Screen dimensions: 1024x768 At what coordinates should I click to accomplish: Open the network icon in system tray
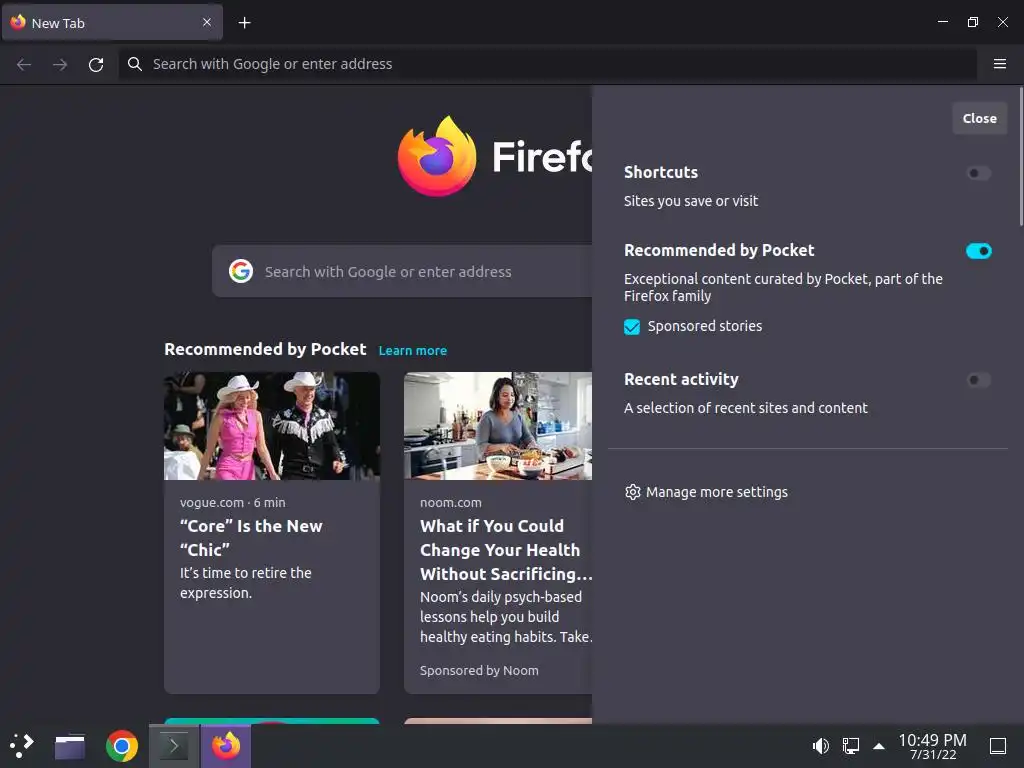pyautogui.click(x=850, y=746)
